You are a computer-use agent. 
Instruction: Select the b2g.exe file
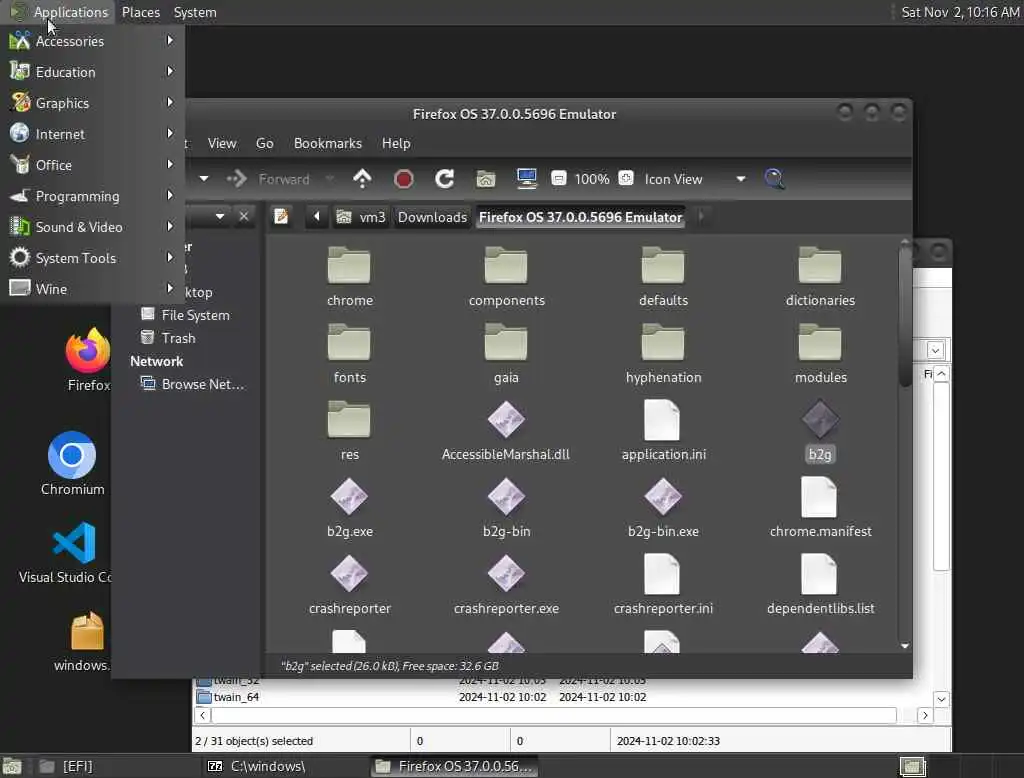[x=350, y=508]
